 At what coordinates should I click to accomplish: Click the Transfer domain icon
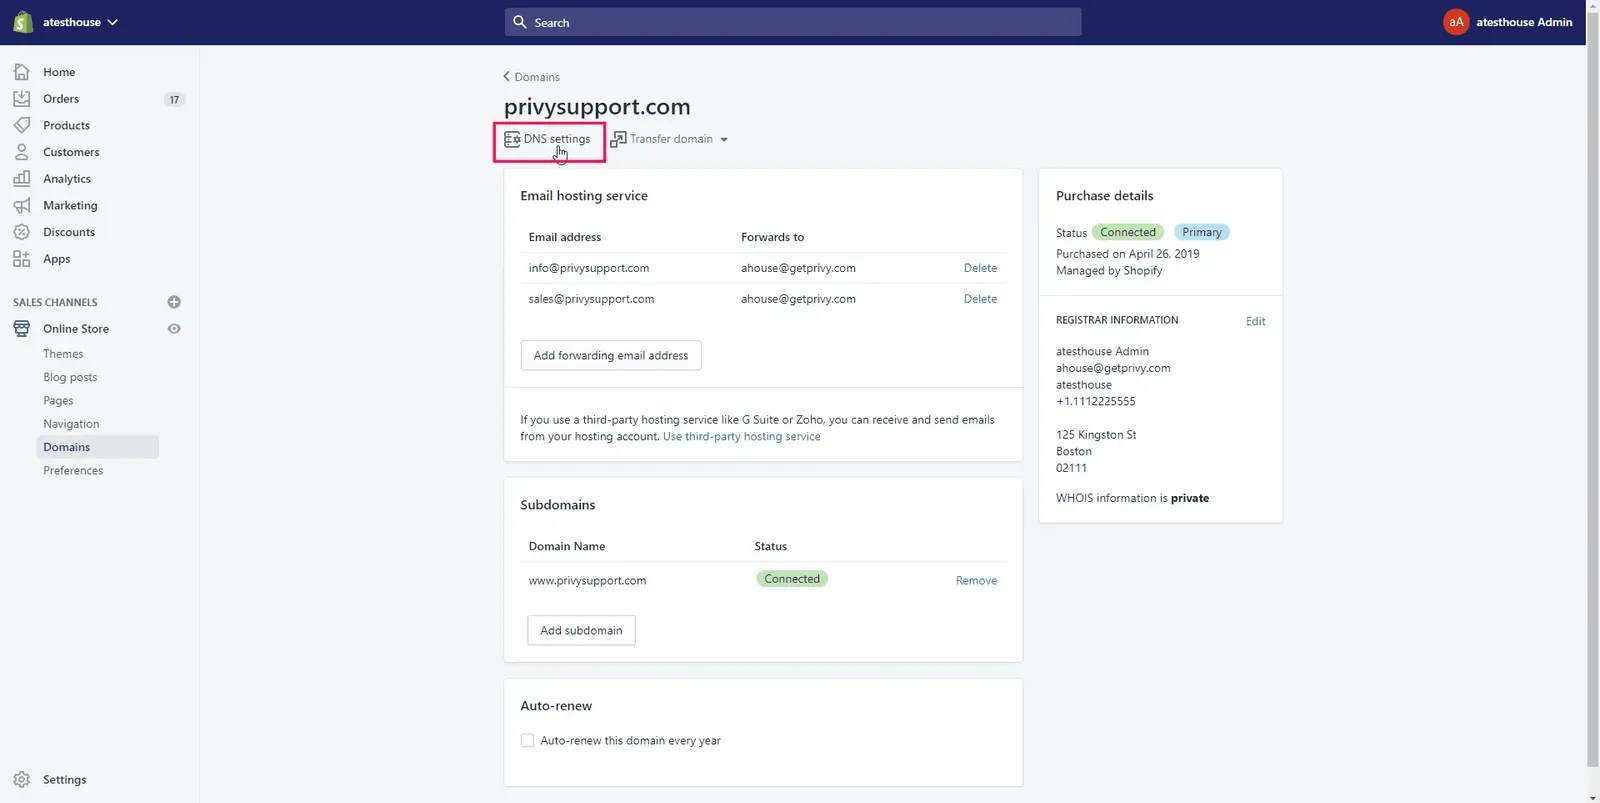[x=618, y=139]
